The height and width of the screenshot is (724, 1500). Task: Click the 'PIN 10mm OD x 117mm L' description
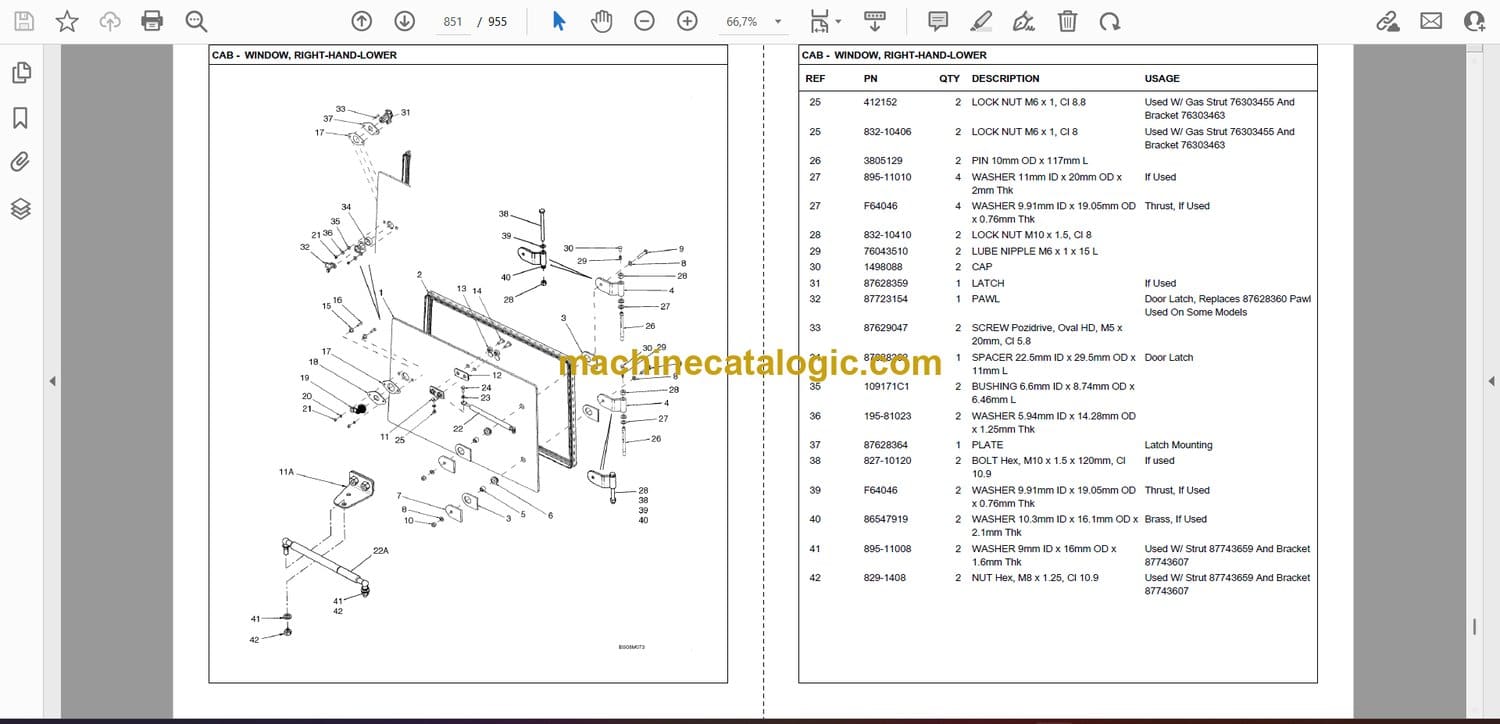point(1029,161)
